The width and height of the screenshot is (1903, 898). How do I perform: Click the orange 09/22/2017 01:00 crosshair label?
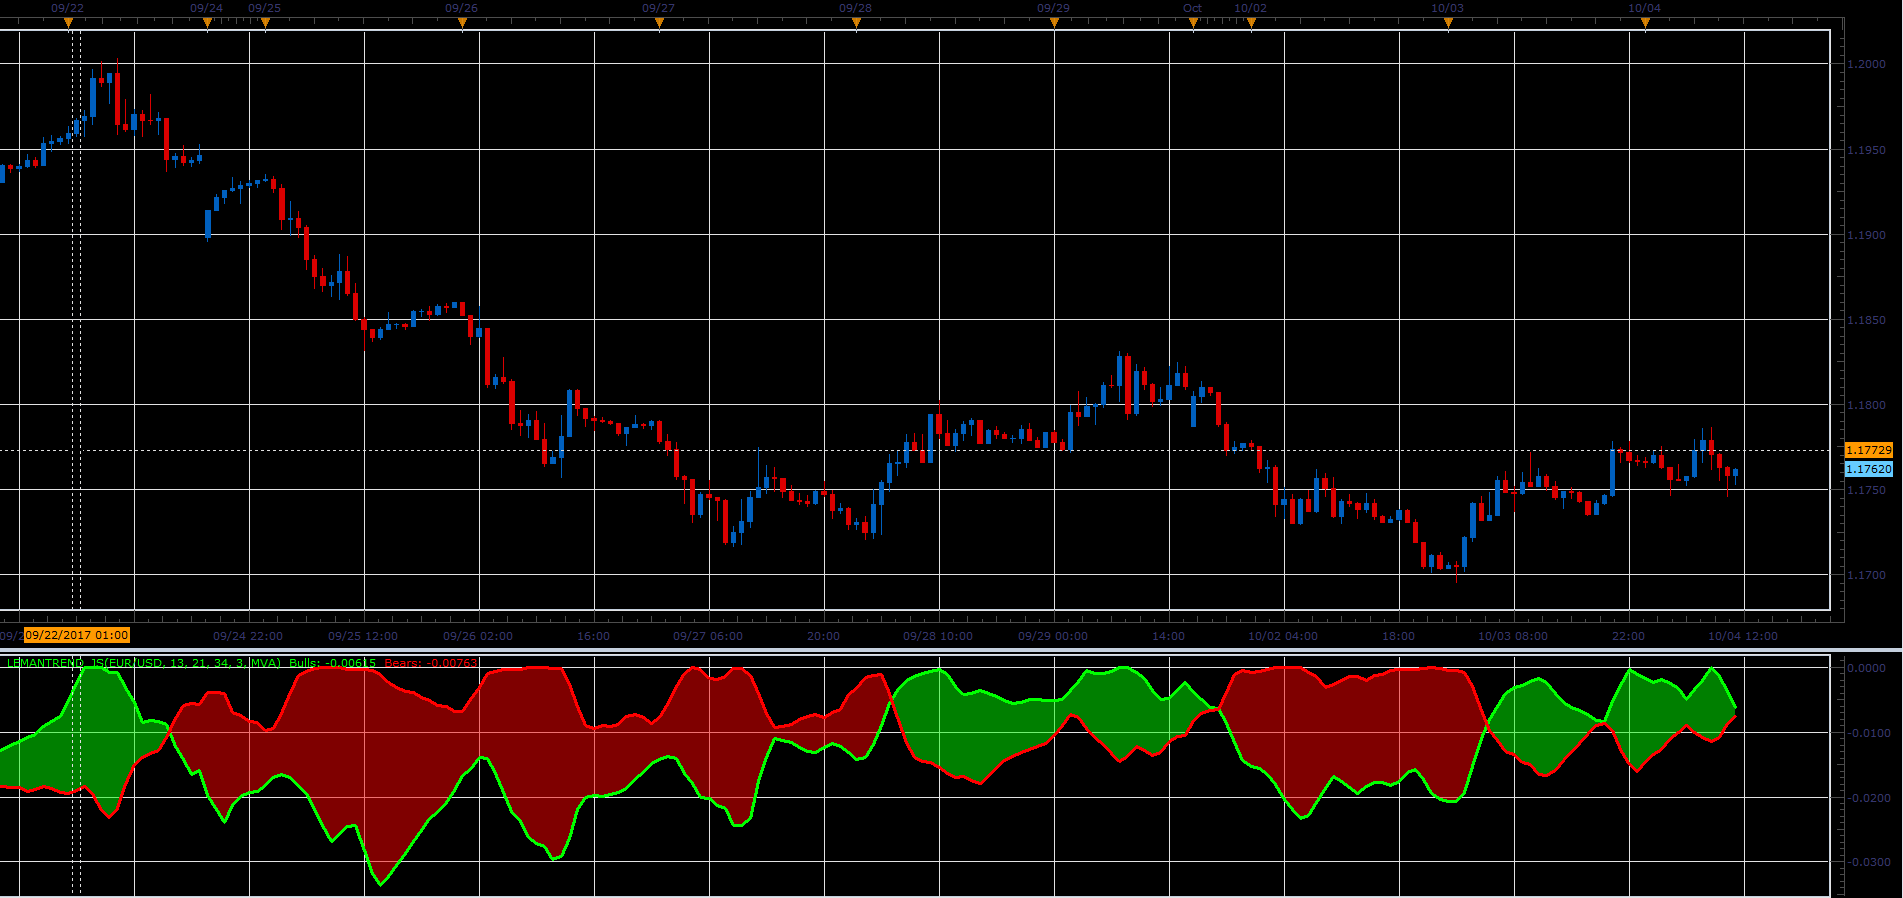click(x=77, y=635)
